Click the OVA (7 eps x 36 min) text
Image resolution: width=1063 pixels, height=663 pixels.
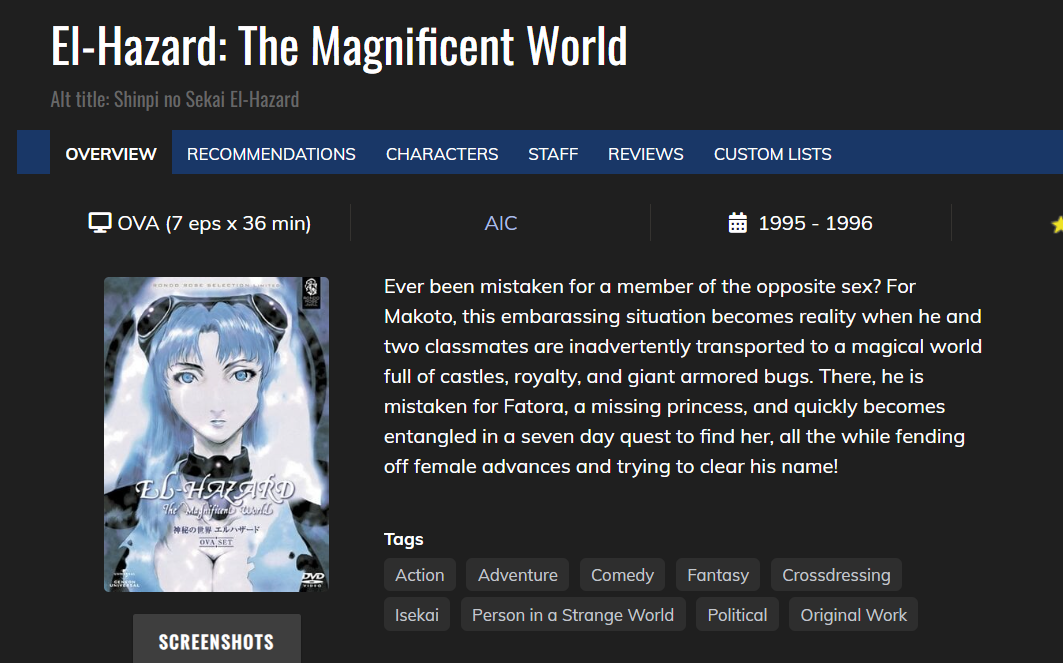tap(214, 223)
